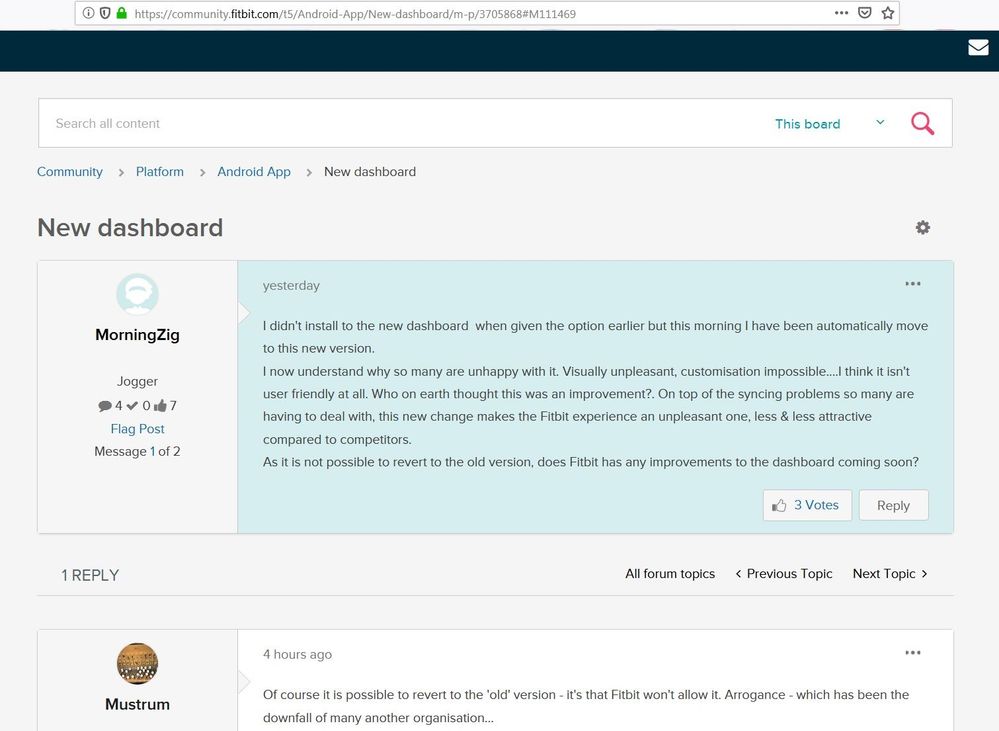The height and width of the screenshot is (731, 999).
Task: Click Mustrum's avatar image
Action: 138,663
